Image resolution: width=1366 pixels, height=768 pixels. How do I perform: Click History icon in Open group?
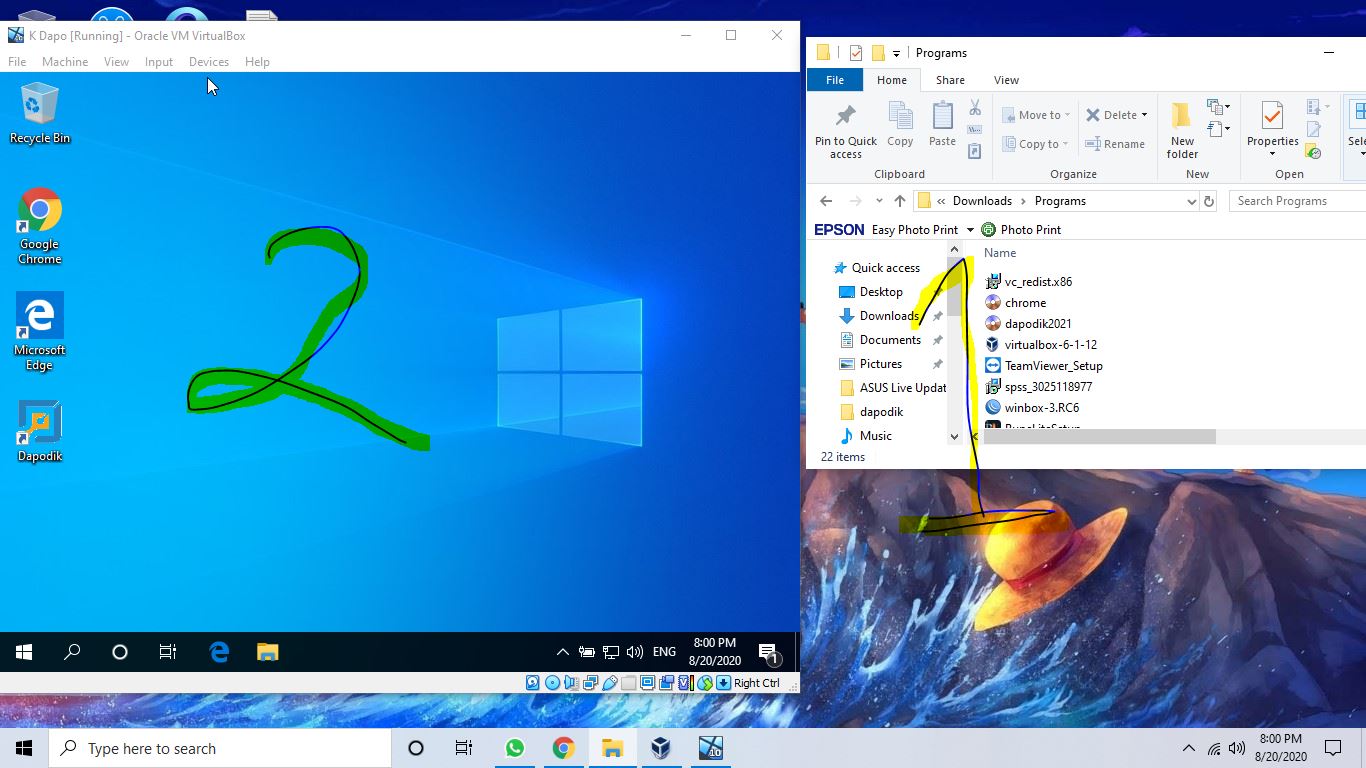click(x=1313, y=151)
